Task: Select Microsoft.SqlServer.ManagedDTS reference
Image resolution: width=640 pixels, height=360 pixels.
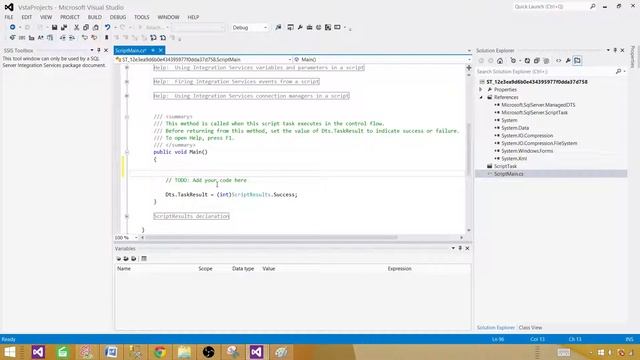Action: tap(538, 105)
